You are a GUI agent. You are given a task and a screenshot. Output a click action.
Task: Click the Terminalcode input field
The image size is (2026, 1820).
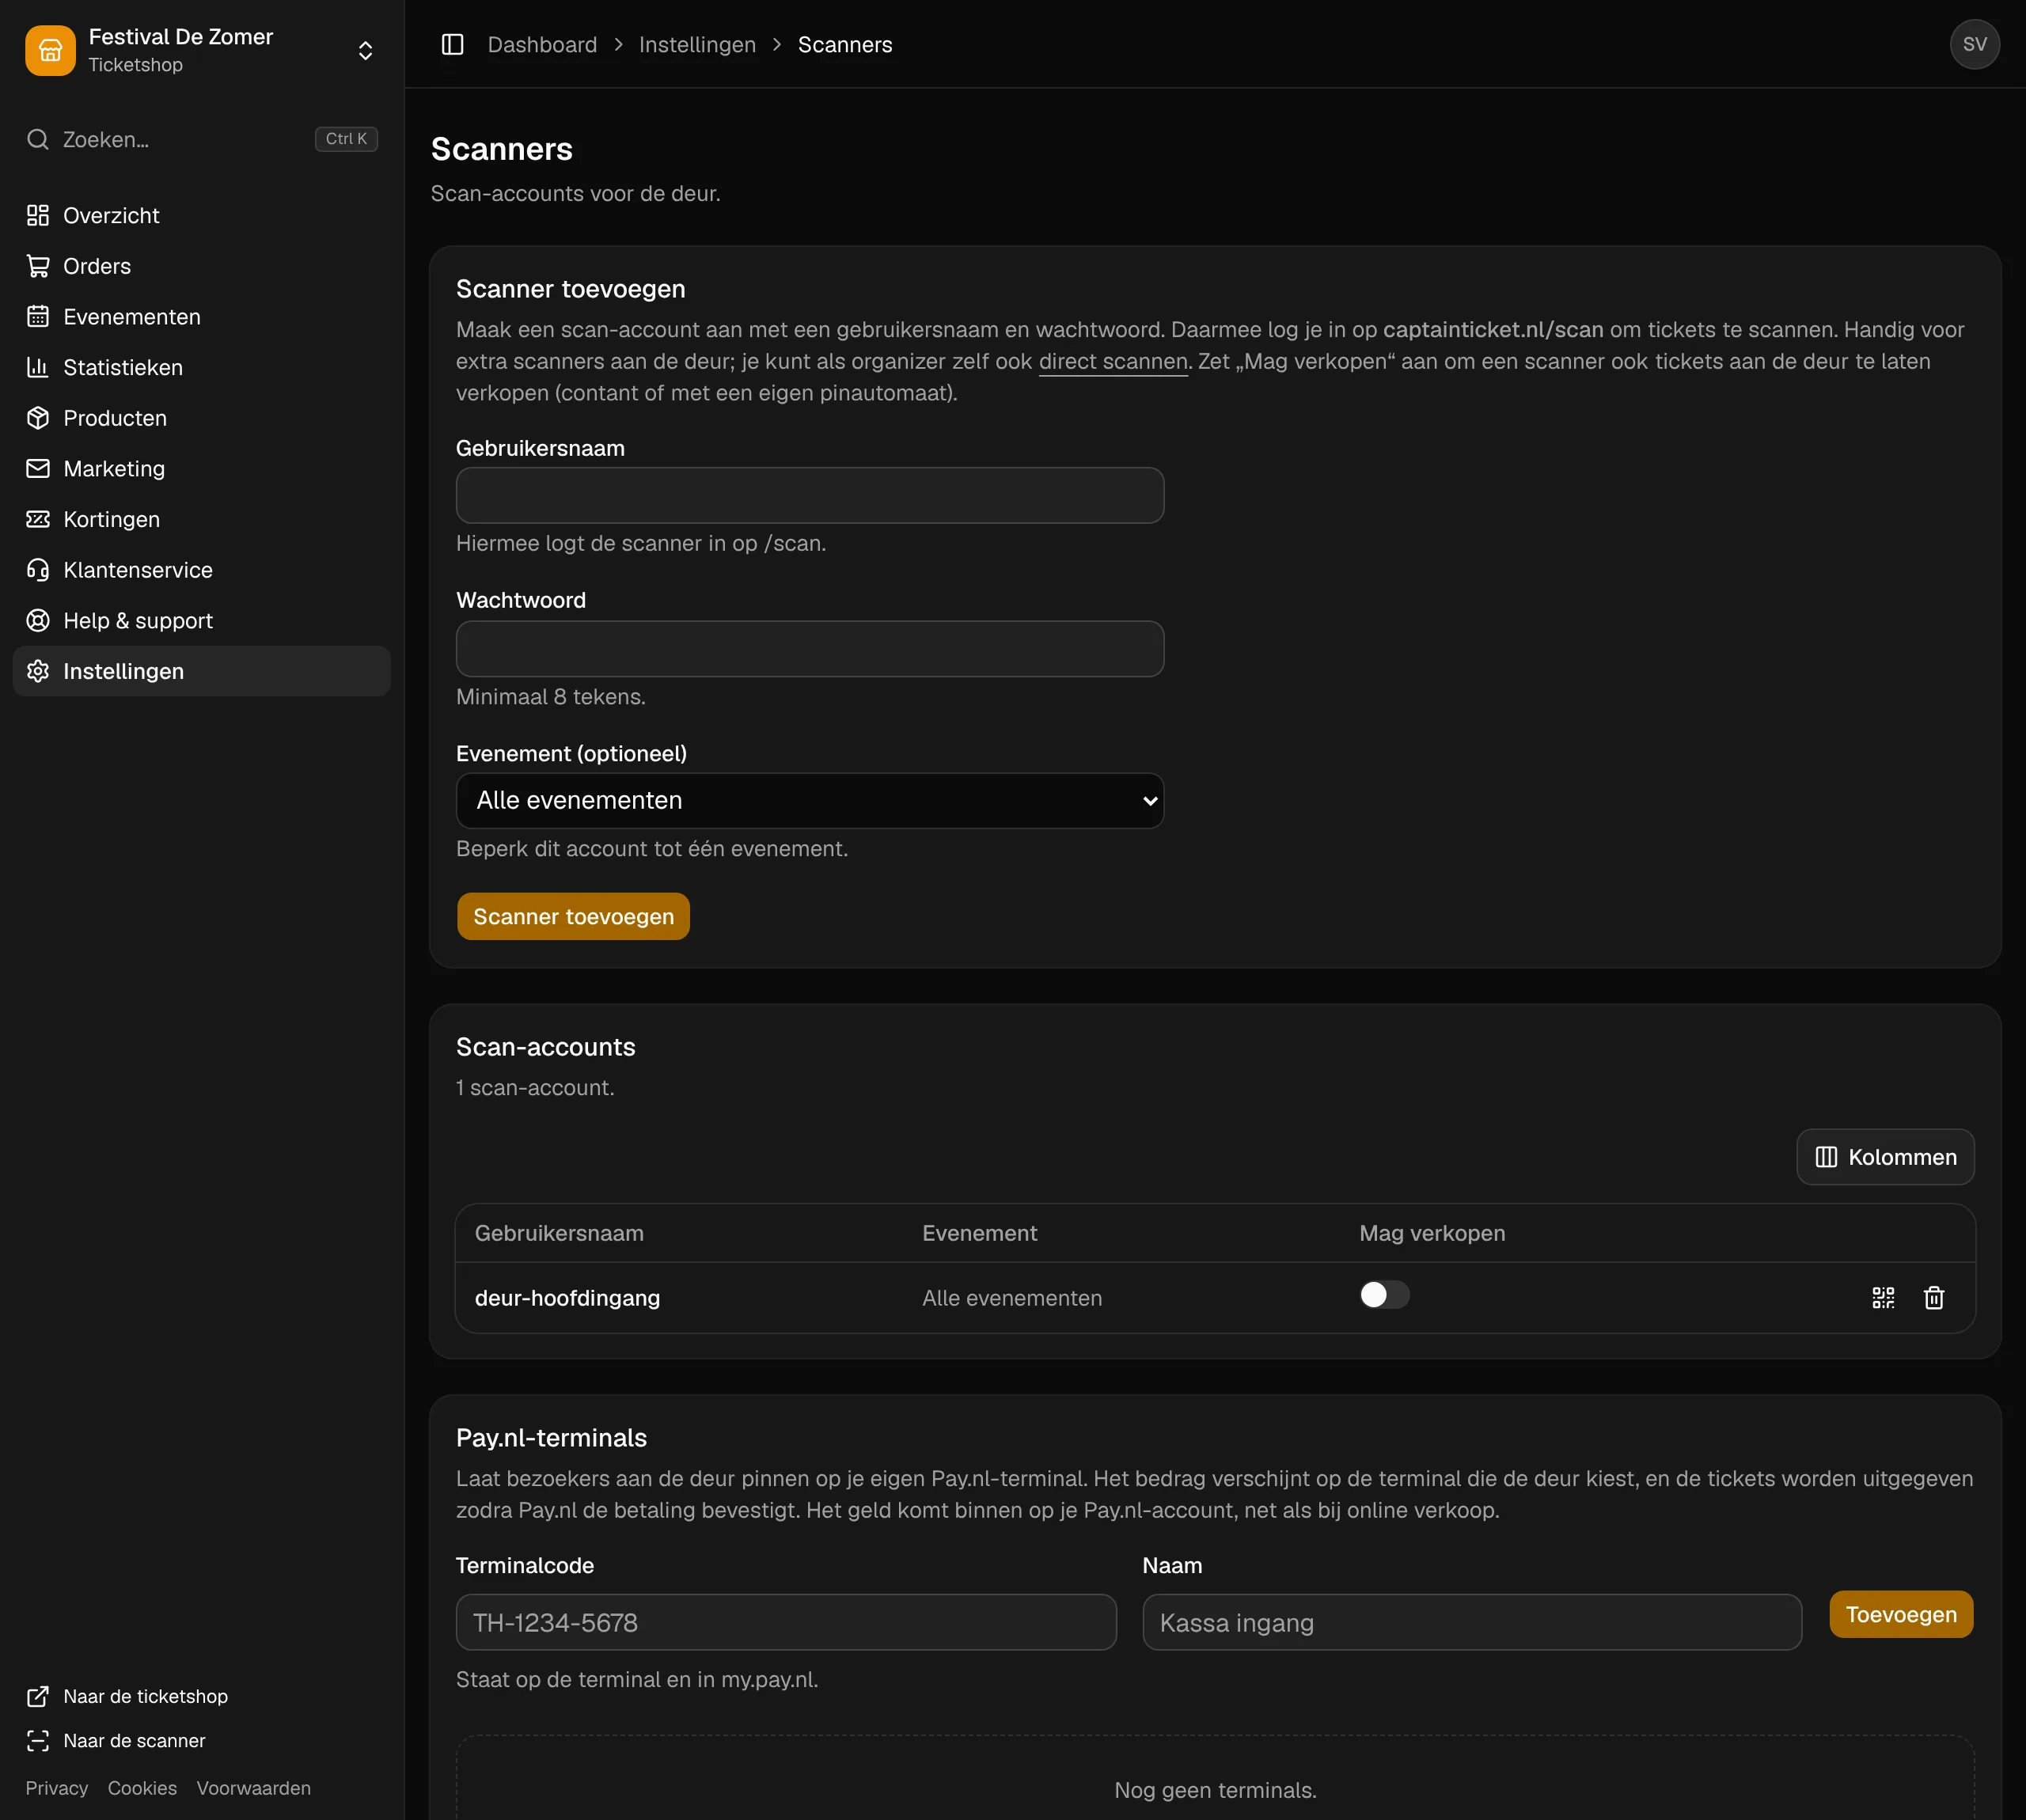786,1623
